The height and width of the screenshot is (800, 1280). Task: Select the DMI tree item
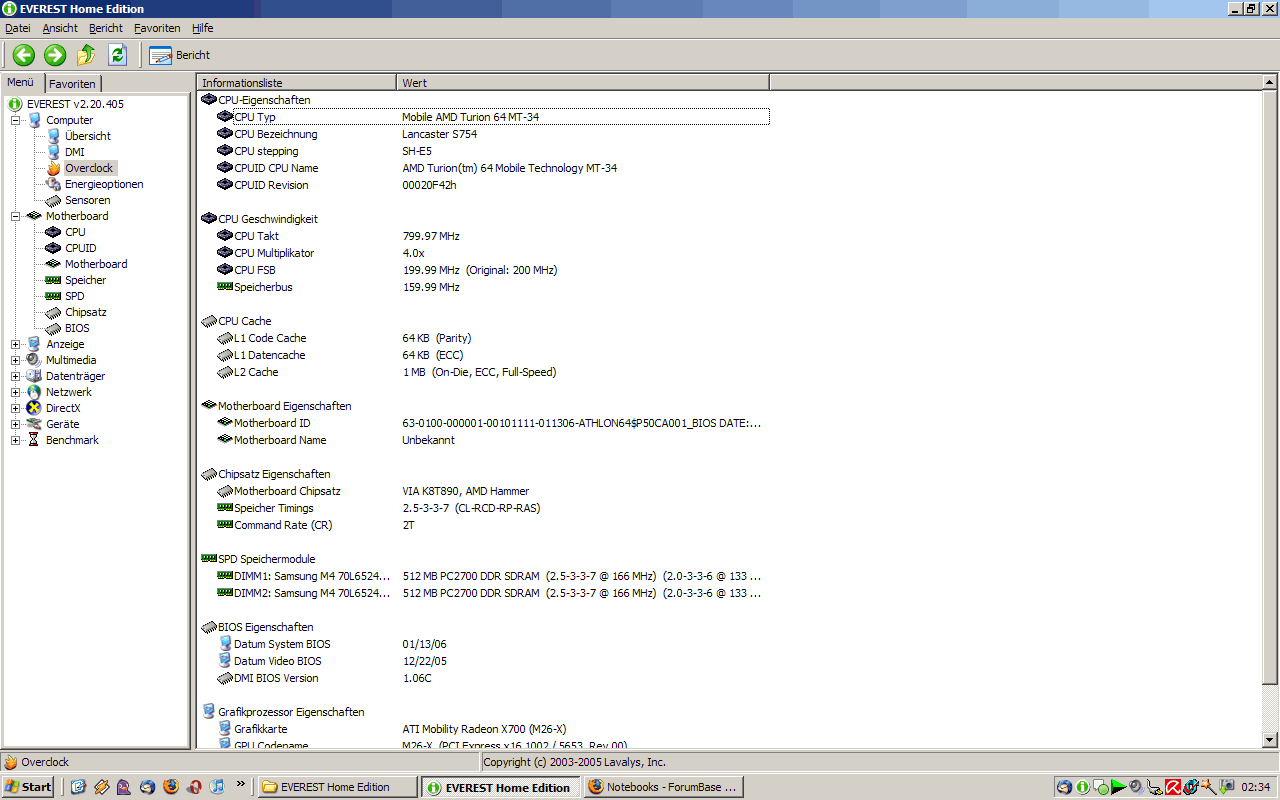tap(75, 152)
